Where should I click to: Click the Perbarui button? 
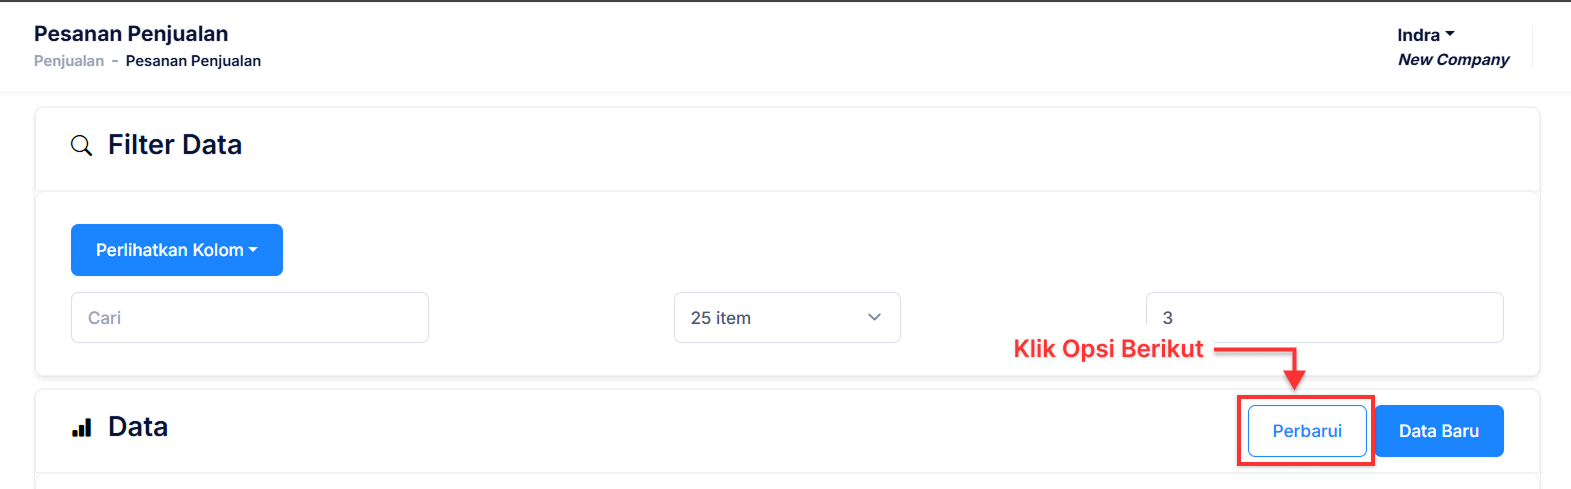coord(1307,431)
